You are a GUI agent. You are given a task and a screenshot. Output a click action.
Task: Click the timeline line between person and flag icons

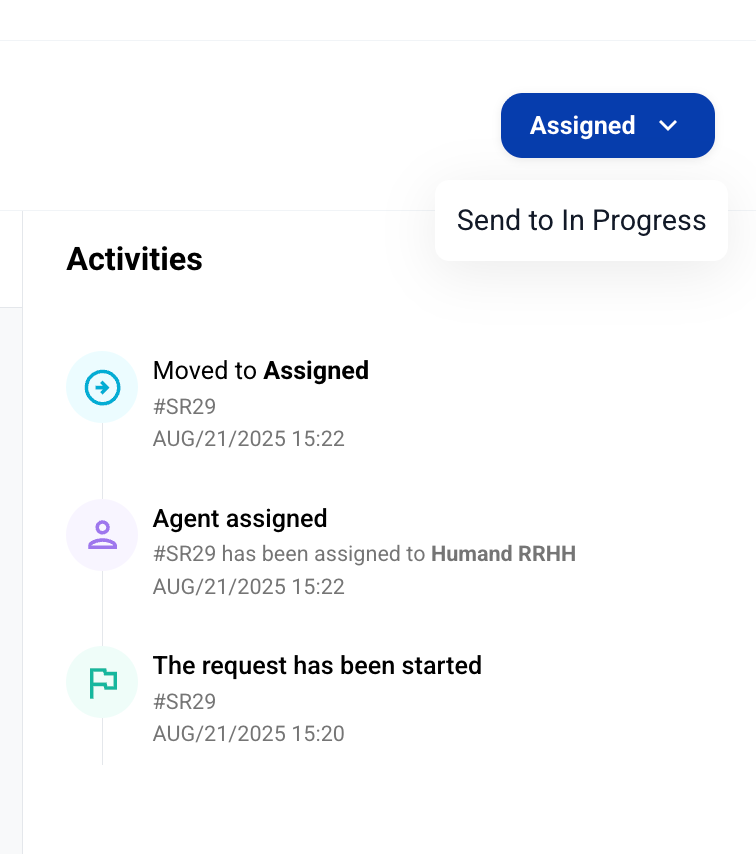[102, 609]
